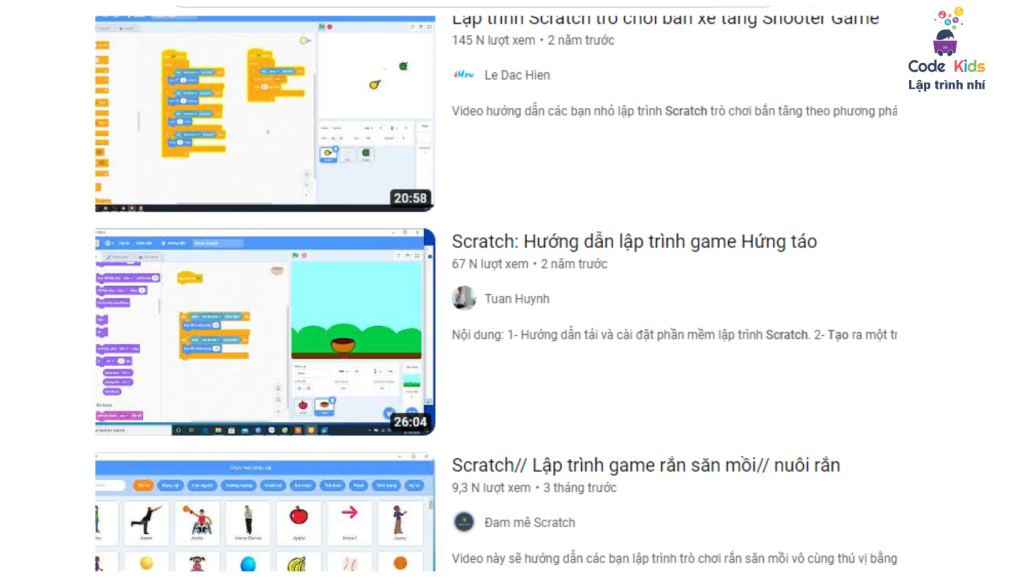Click the Đam mê Scratch channel avatar

[463, 522]
